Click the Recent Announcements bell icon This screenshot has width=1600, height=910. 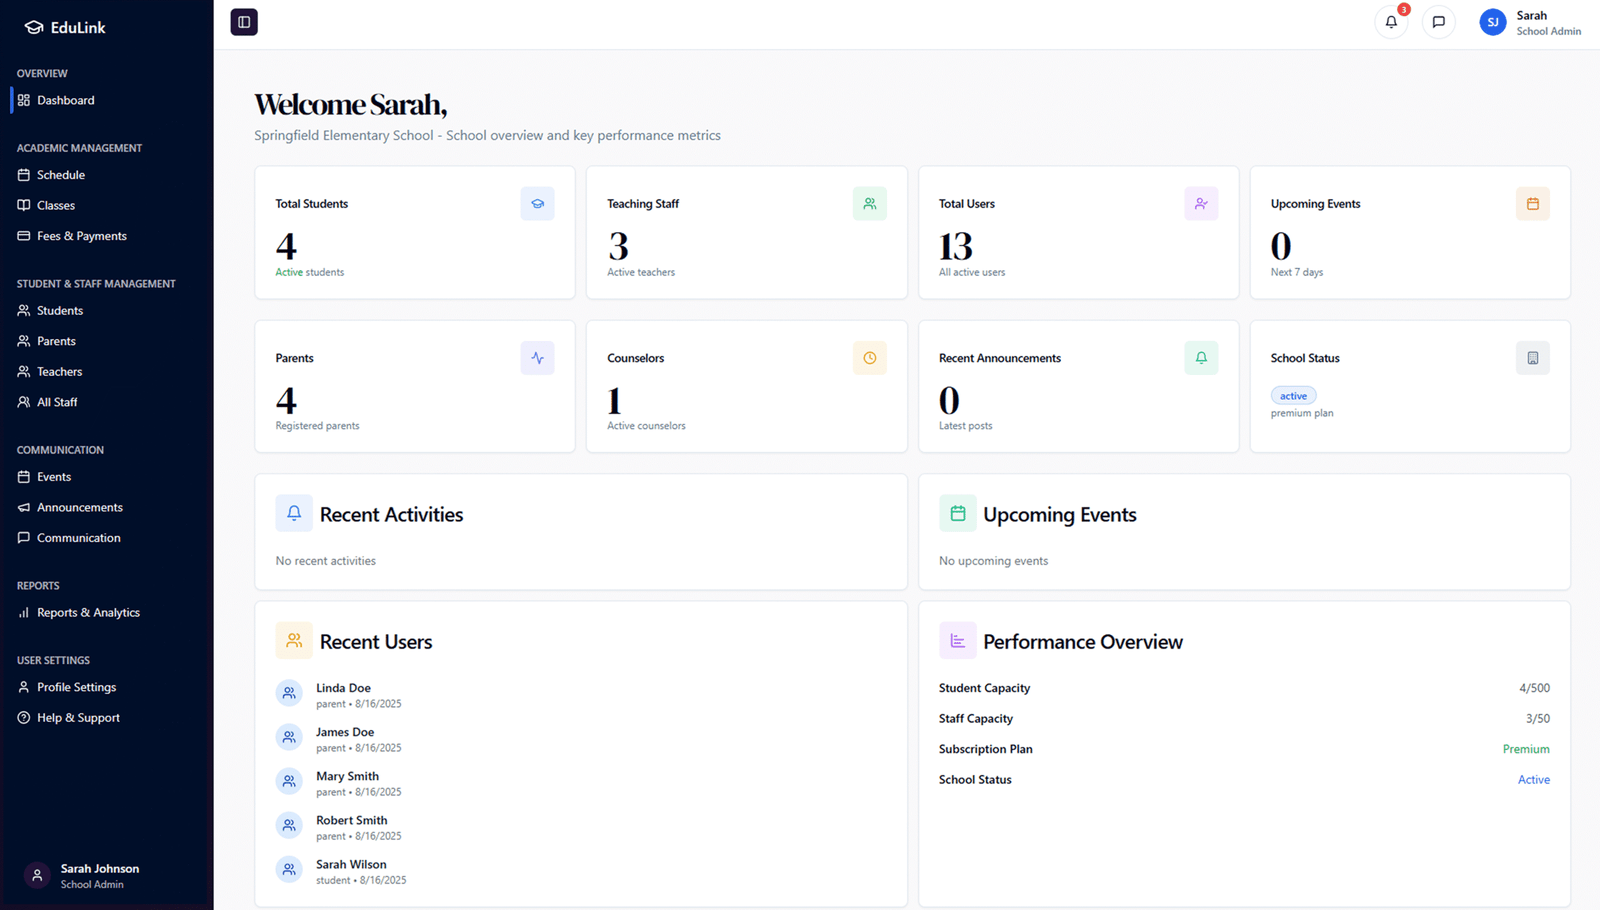pos(1201,358)
